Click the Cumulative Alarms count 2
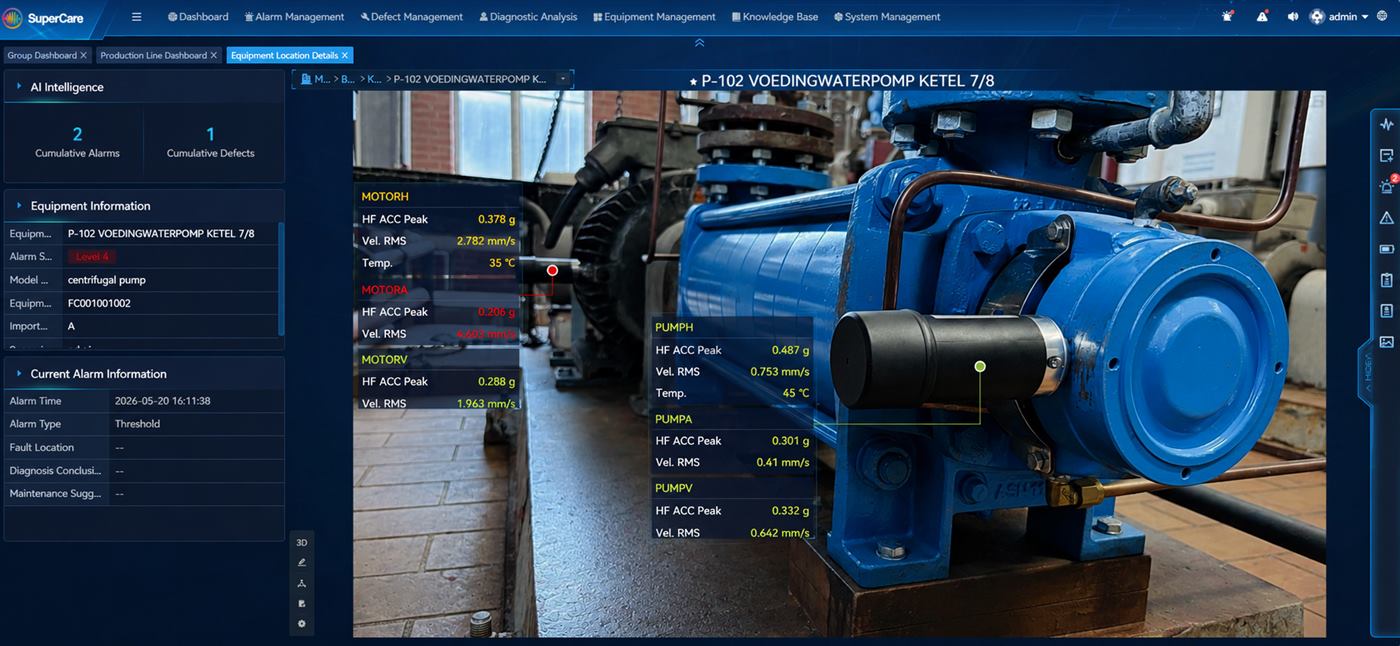The width and height of the screenshot is (1400, 646). pos(77,134)
